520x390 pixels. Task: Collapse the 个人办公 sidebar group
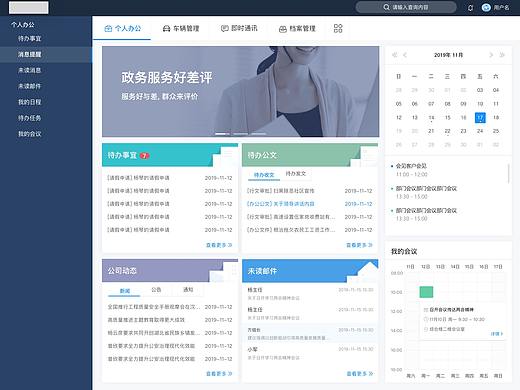click(23, 25)
